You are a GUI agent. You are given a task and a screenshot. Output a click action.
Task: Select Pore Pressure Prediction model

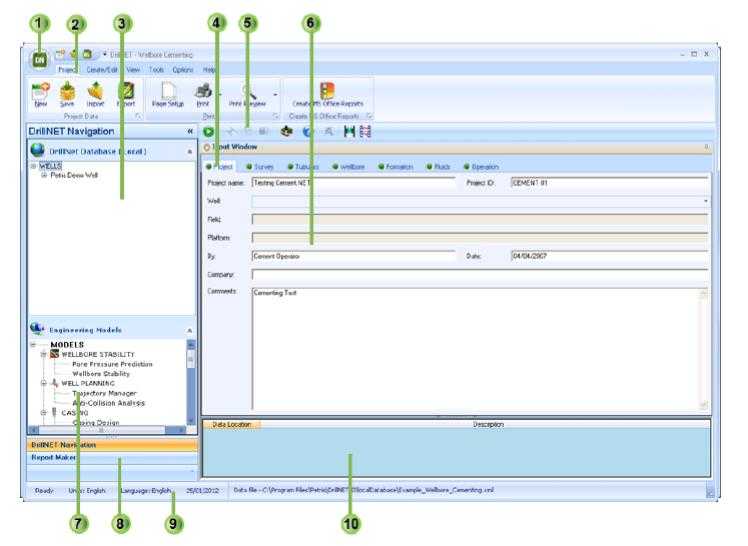point(112,364)
